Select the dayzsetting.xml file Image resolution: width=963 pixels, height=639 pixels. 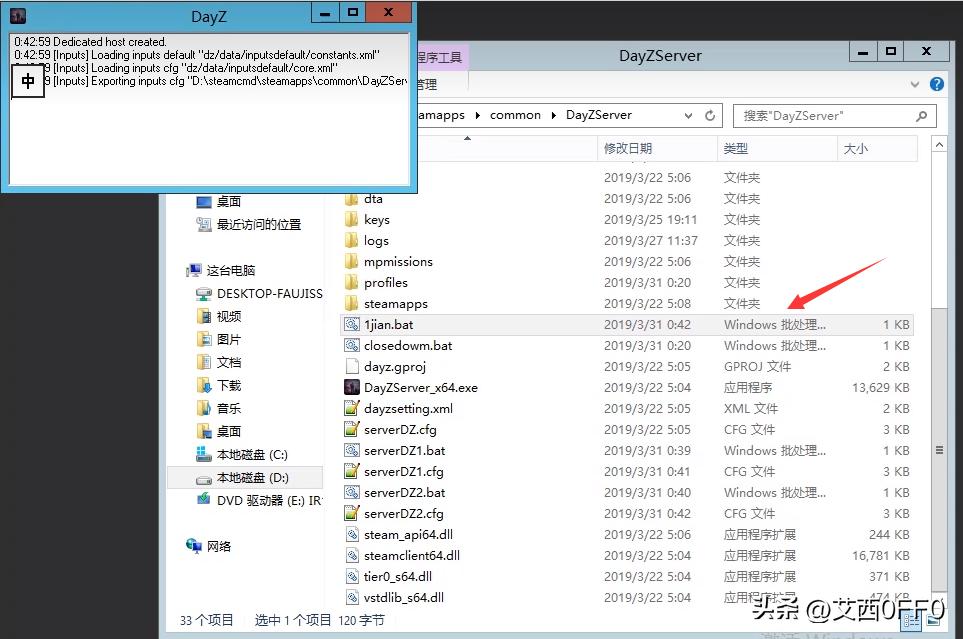click(410, 408)
